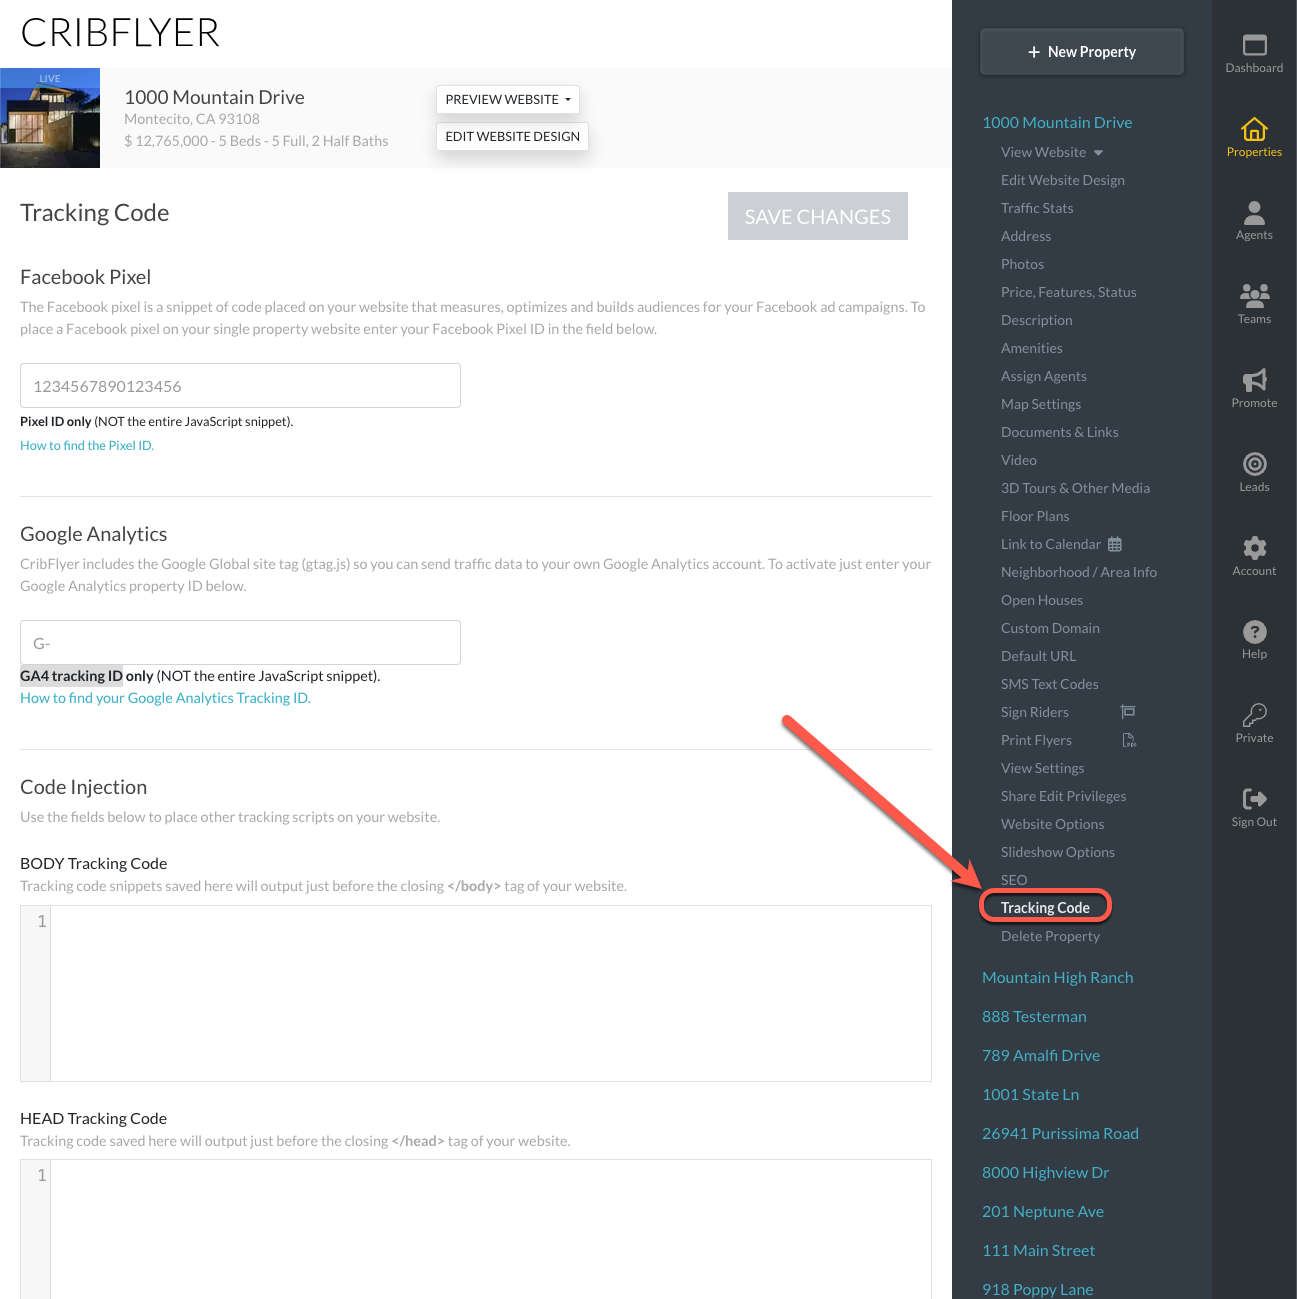
Task: Click the EDIT WEBSITE DESIGN button
Action: point(512,136)
